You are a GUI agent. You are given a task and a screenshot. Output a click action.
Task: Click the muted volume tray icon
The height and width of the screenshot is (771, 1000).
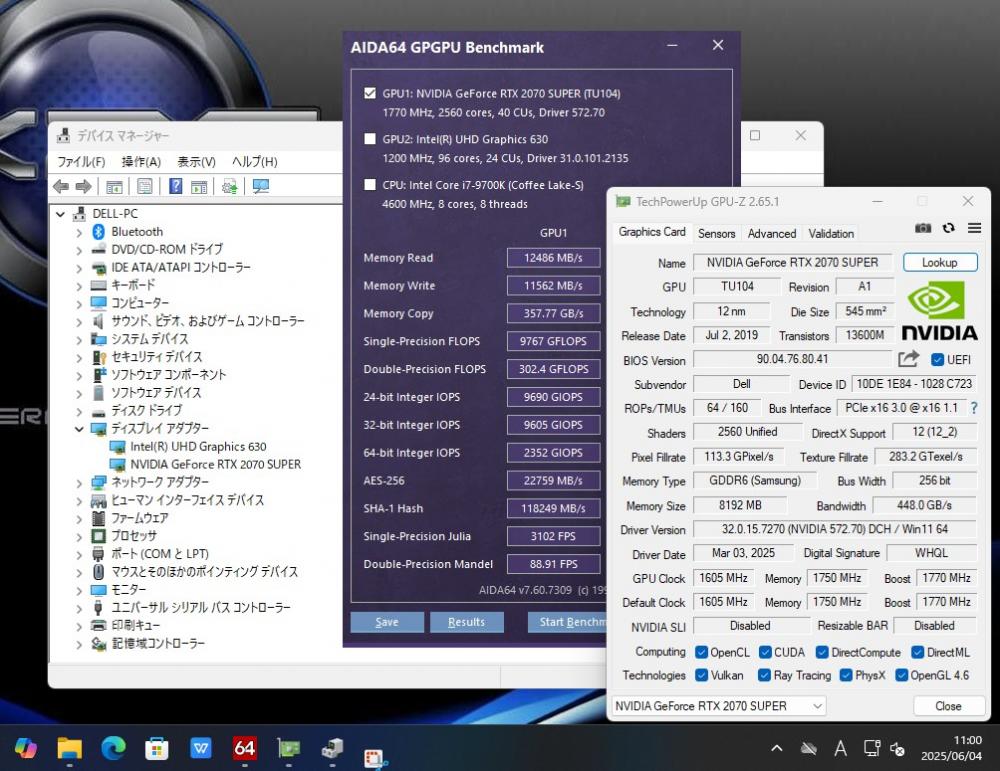coord(897,749)
